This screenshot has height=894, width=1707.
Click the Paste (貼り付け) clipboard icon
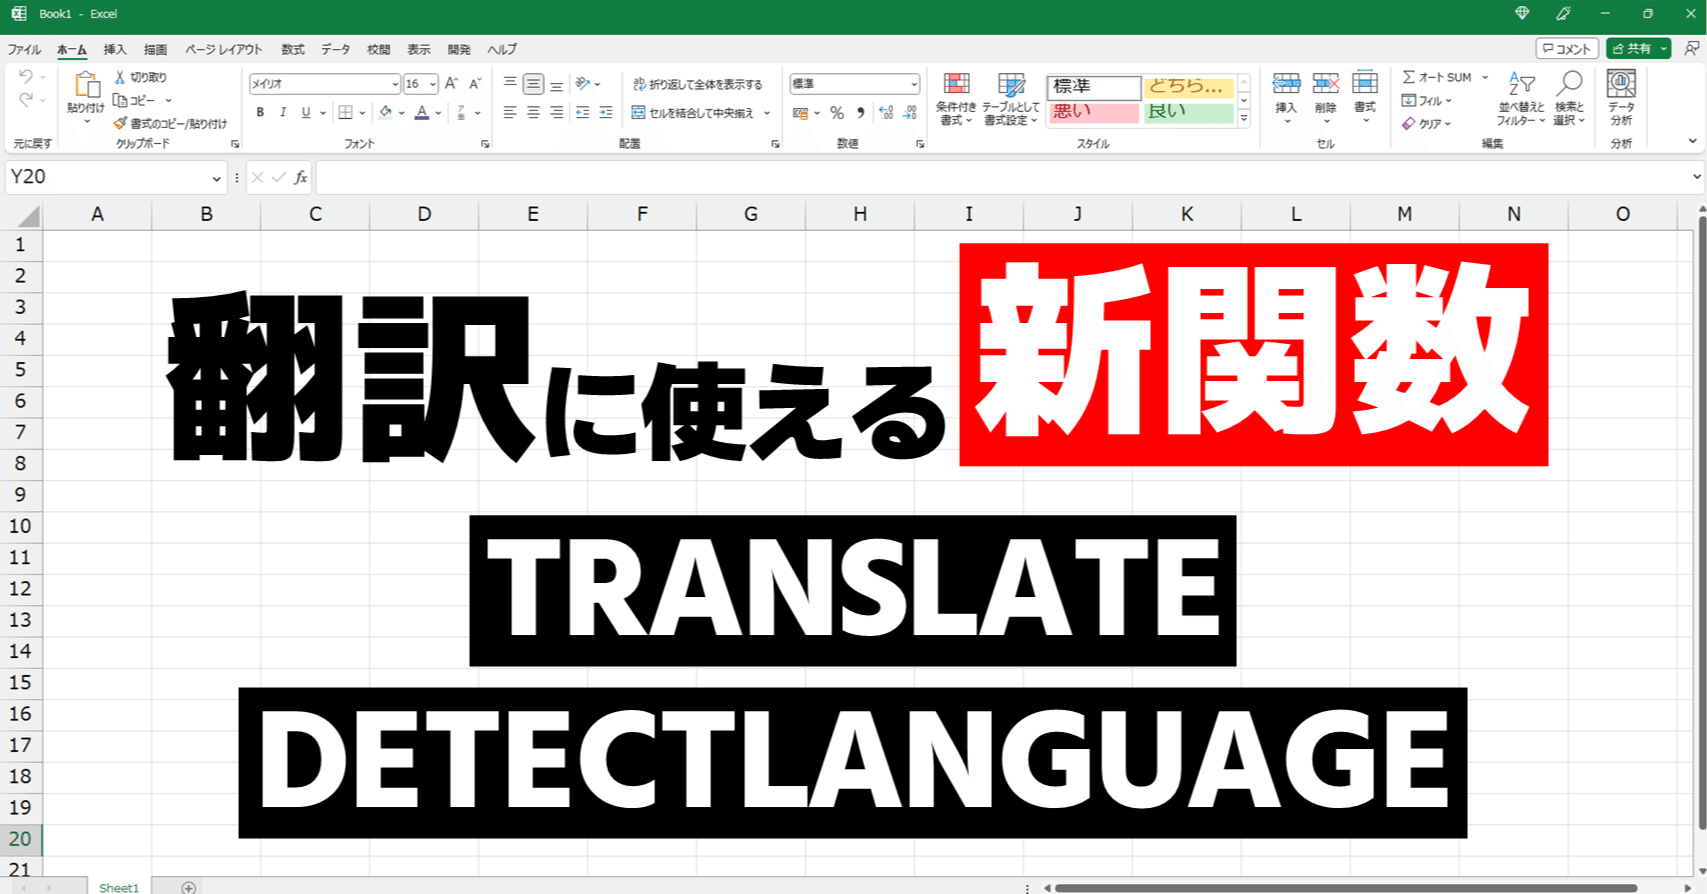pyautogui.click(x=86, y=85)
